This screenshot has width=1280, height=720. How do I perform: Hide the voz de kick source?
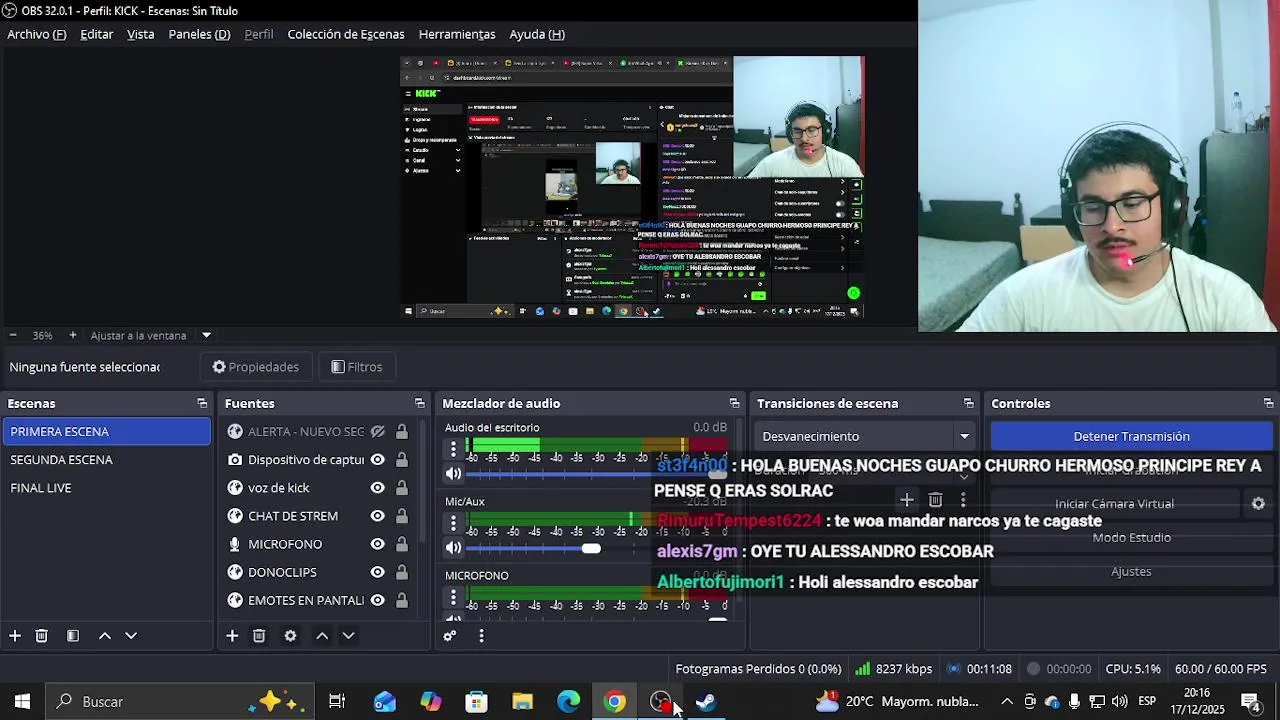pos(378,488)
